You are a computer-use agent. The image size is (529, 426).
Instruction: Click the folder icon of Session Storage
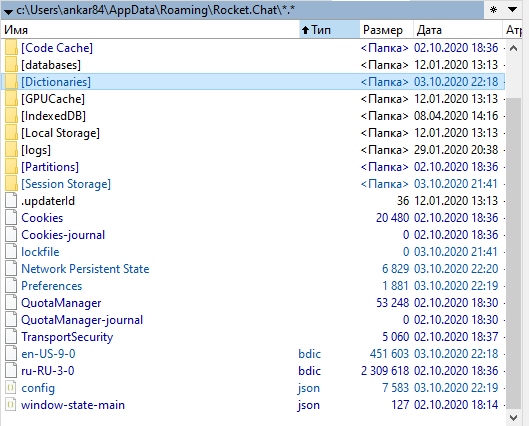[11, 184]
